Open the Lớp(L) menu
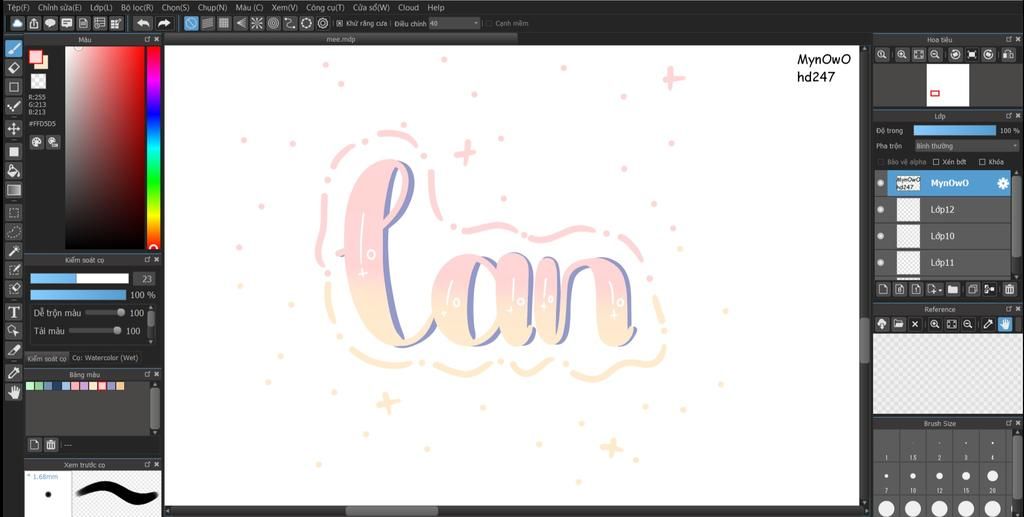This screenshot has width=1024, height=517. (101, 7)
